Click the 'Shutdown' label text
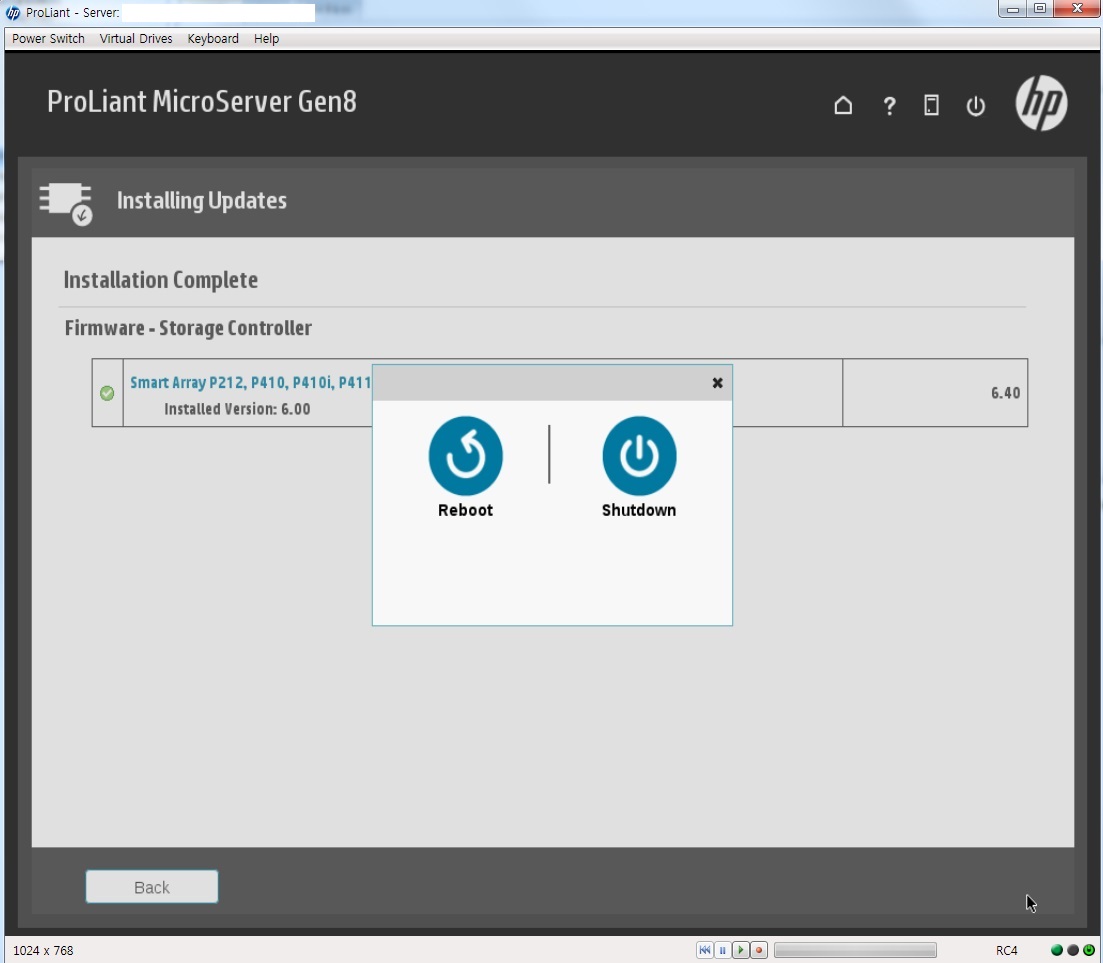Image resolution: width=1103 pixels, height=963 pixels. tap(639, 510)
